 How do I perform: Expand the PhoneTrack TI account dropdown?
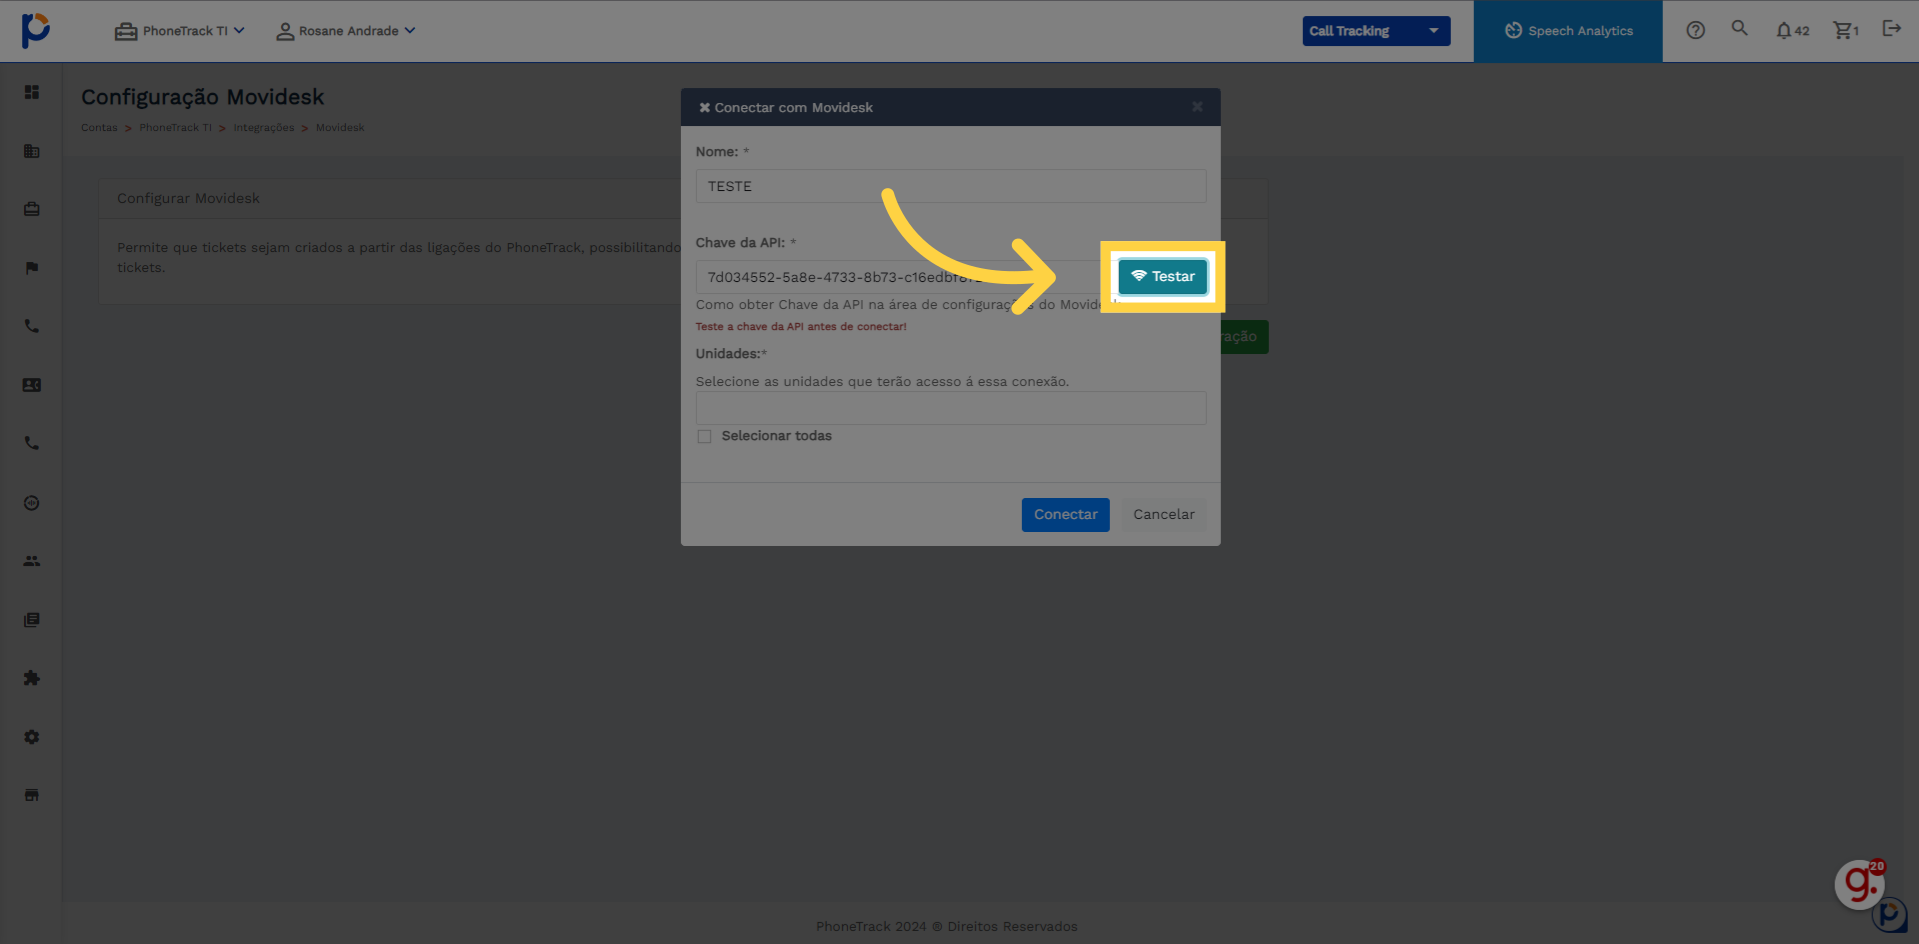(x=180, y=31)
